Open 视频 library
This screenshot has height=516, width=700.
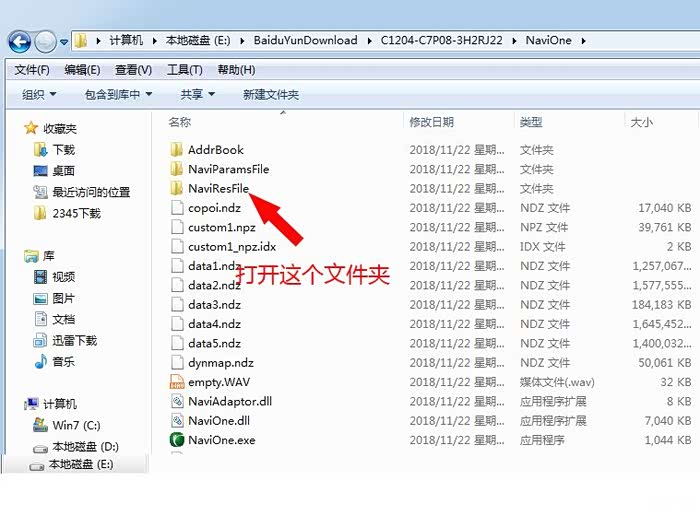coord(63,277)
